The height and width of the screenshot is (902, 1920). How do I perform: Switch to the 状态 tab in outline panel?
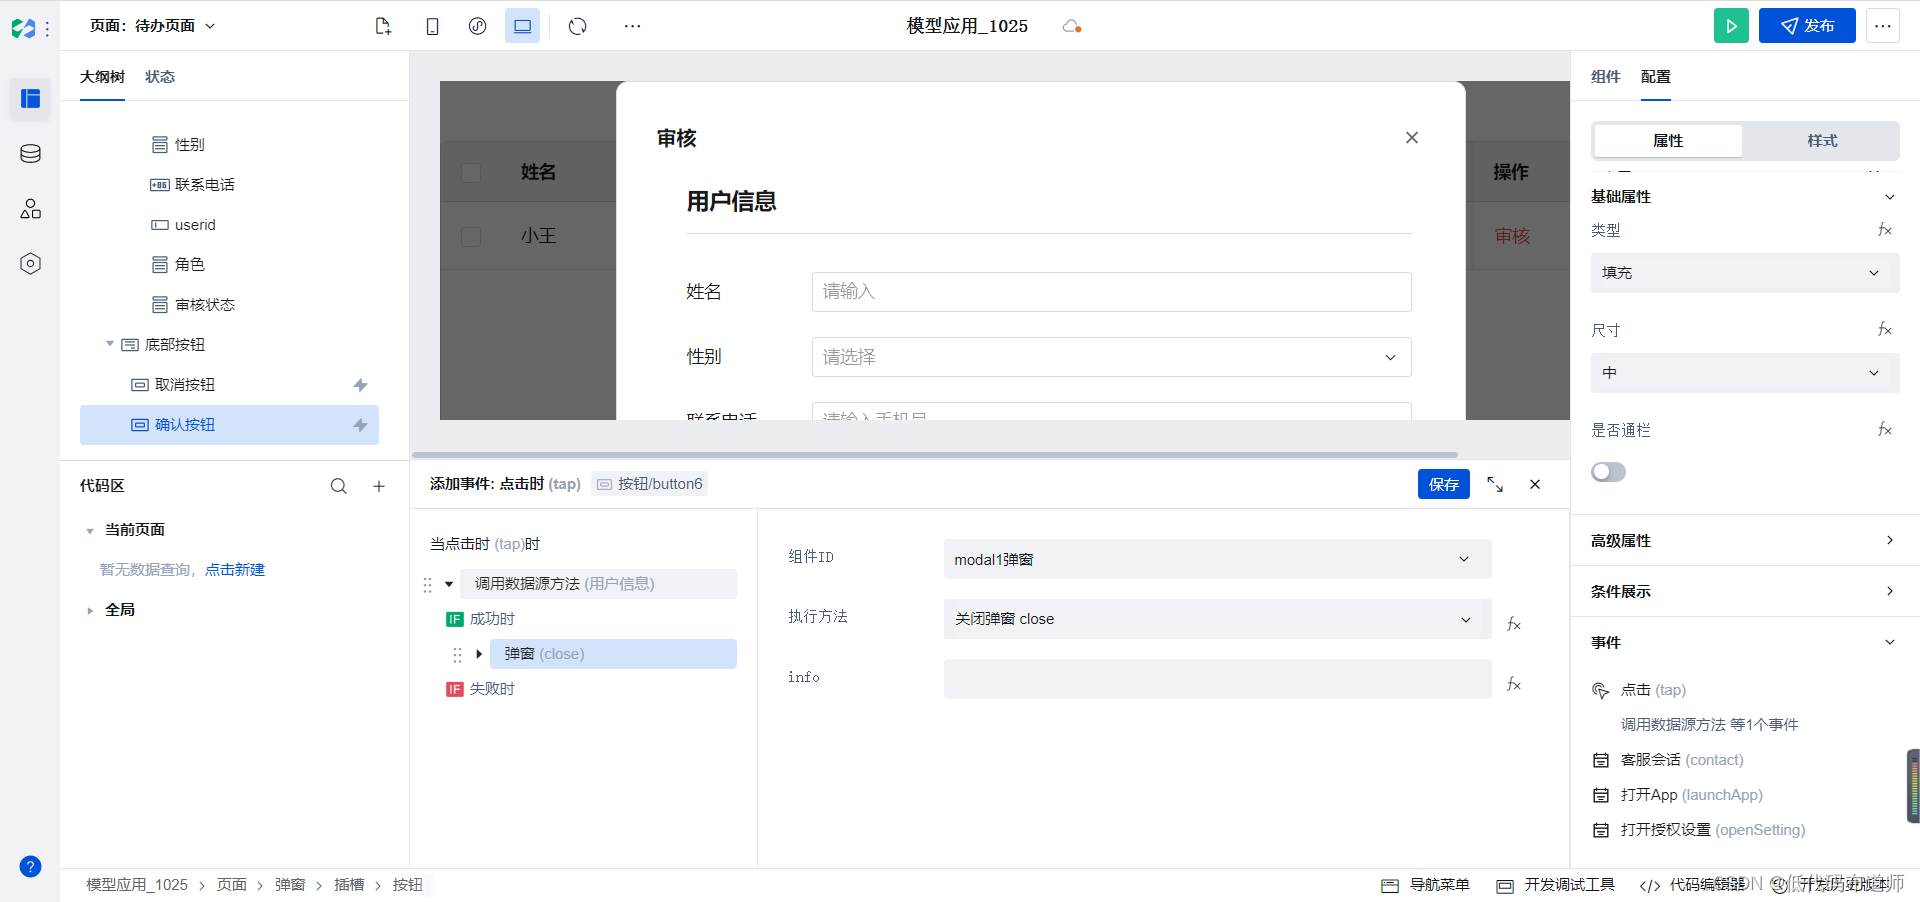pos(159,76)
